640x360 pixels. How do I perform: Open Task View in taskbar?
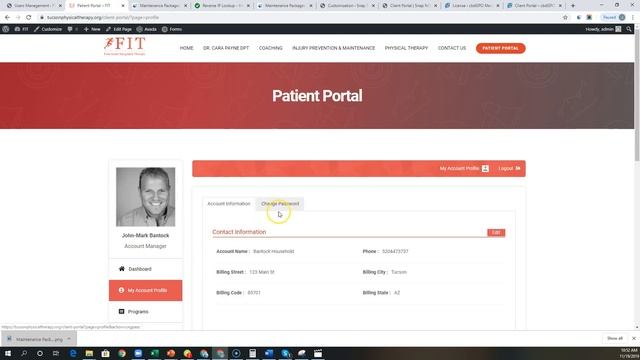pyautogui.click(x=56, y=353)
